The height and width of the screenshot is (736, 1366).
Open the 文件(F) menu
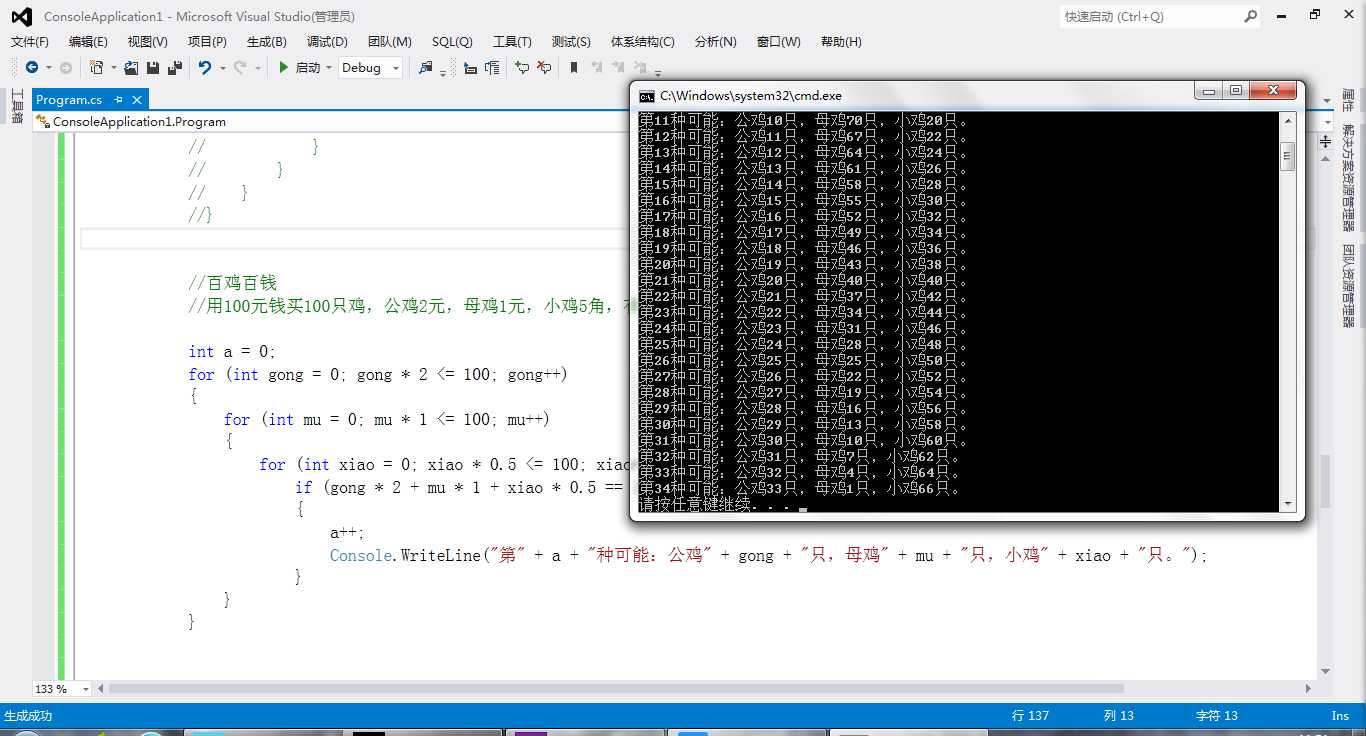30,41
